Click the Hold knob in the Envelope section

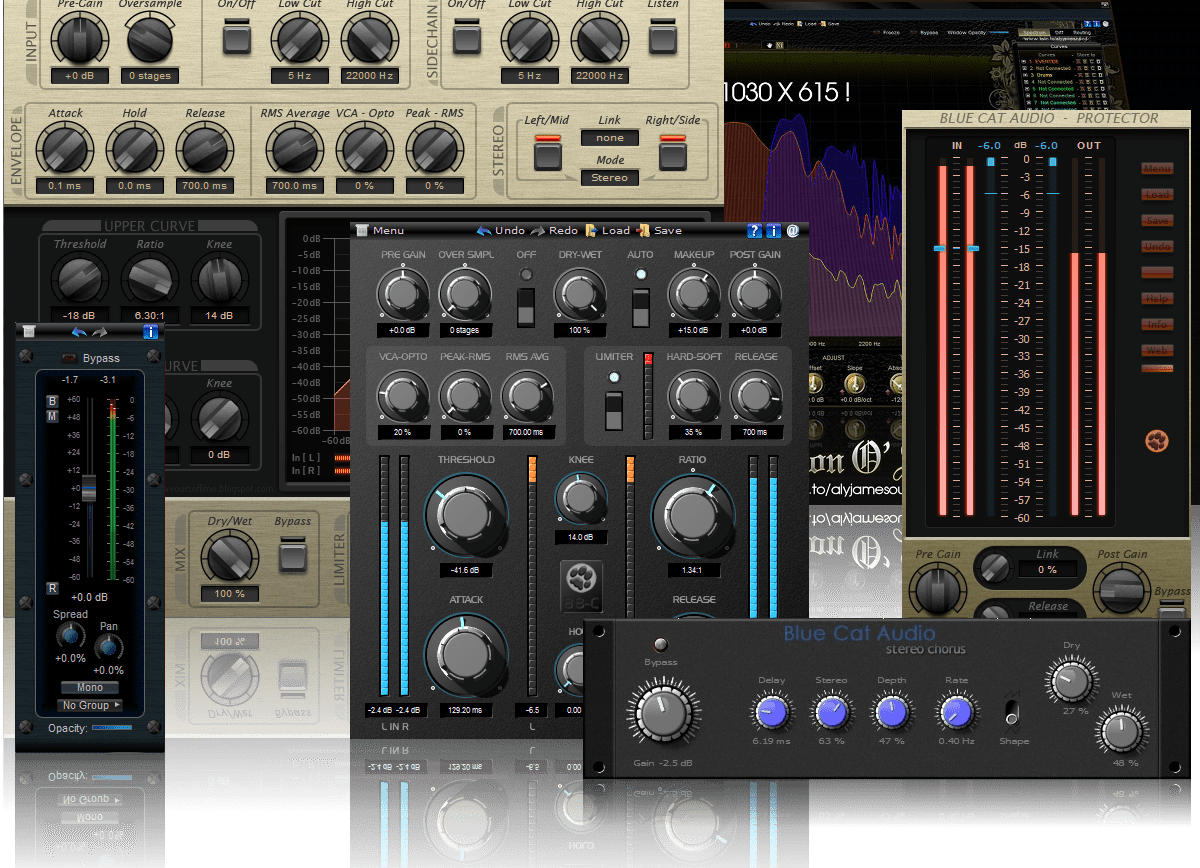[x=135, y=149]
